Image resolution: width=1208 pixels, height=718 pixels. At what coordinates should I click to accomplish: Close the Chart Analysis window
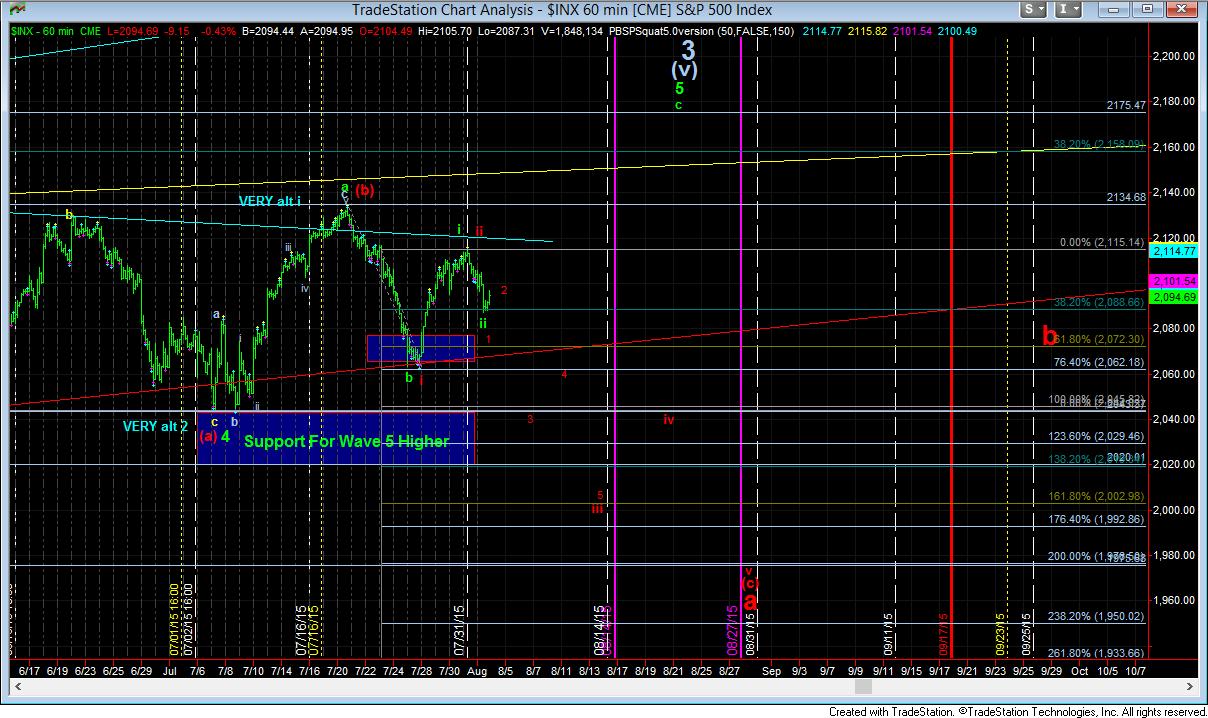tap(1180, 10)
